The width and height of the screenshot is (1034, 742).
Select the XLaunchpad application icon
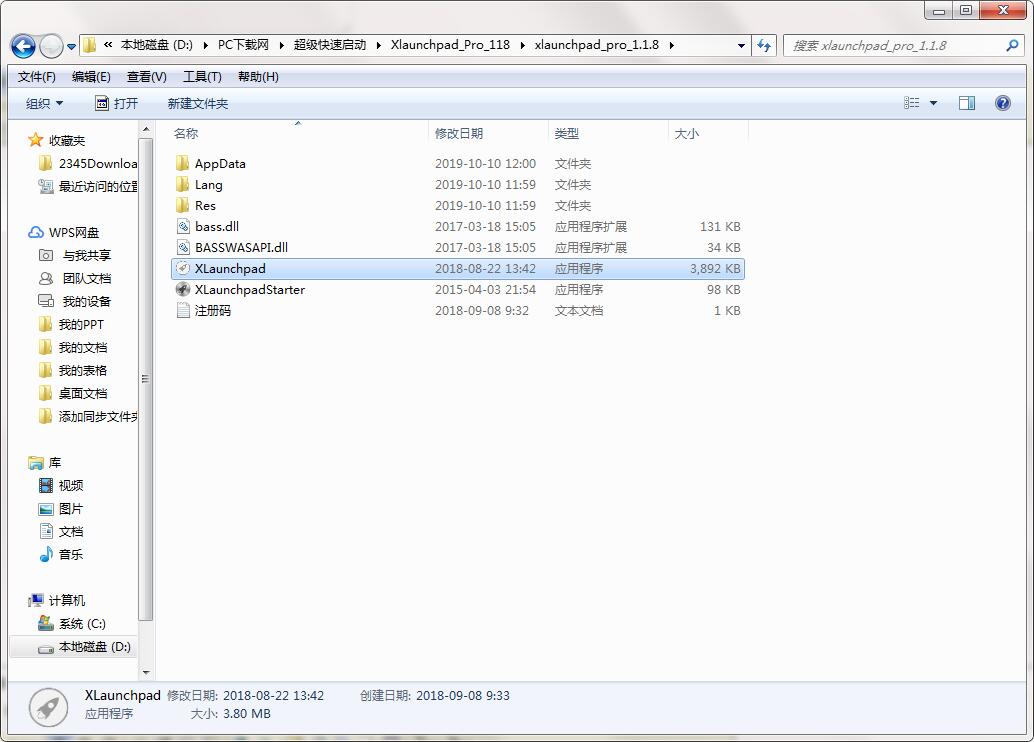(183, 268)
